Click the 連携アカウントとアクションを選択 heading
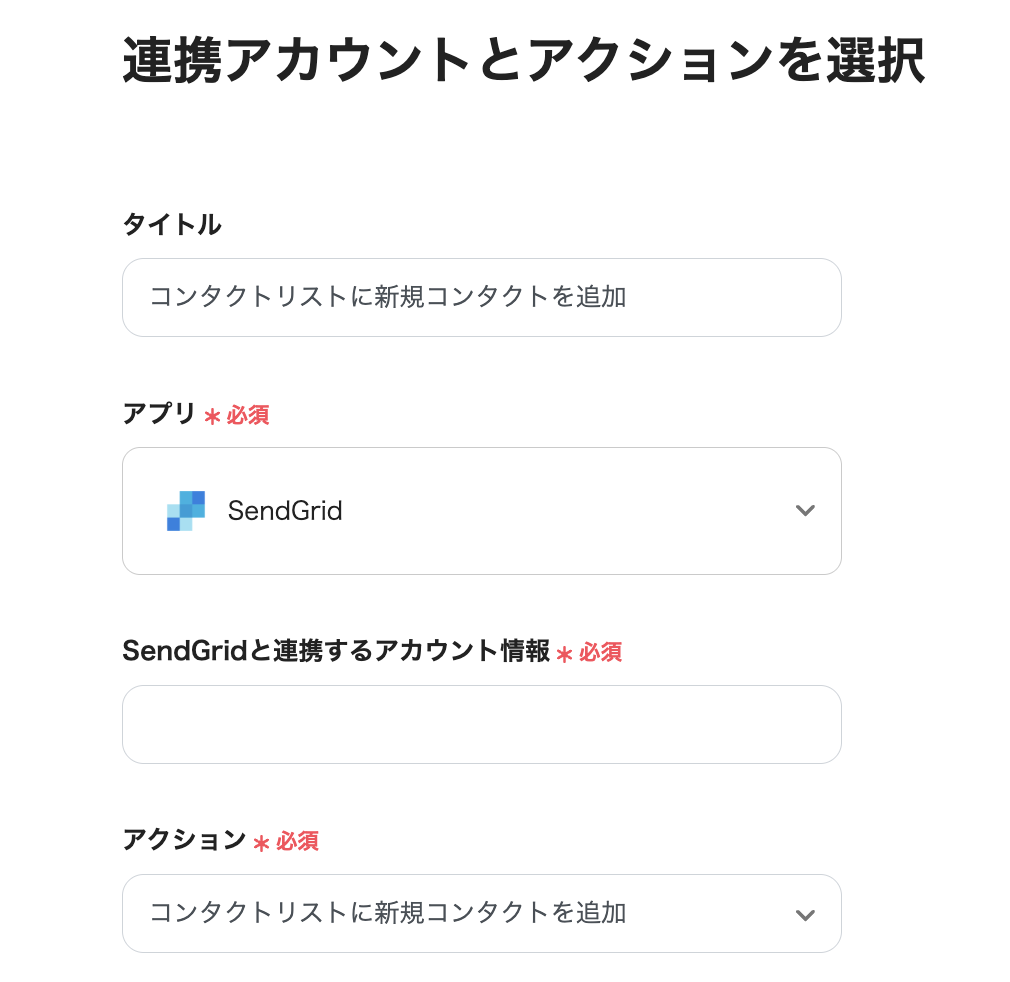The width and height of the screenshot is (1010, 982). pos(523,62)
